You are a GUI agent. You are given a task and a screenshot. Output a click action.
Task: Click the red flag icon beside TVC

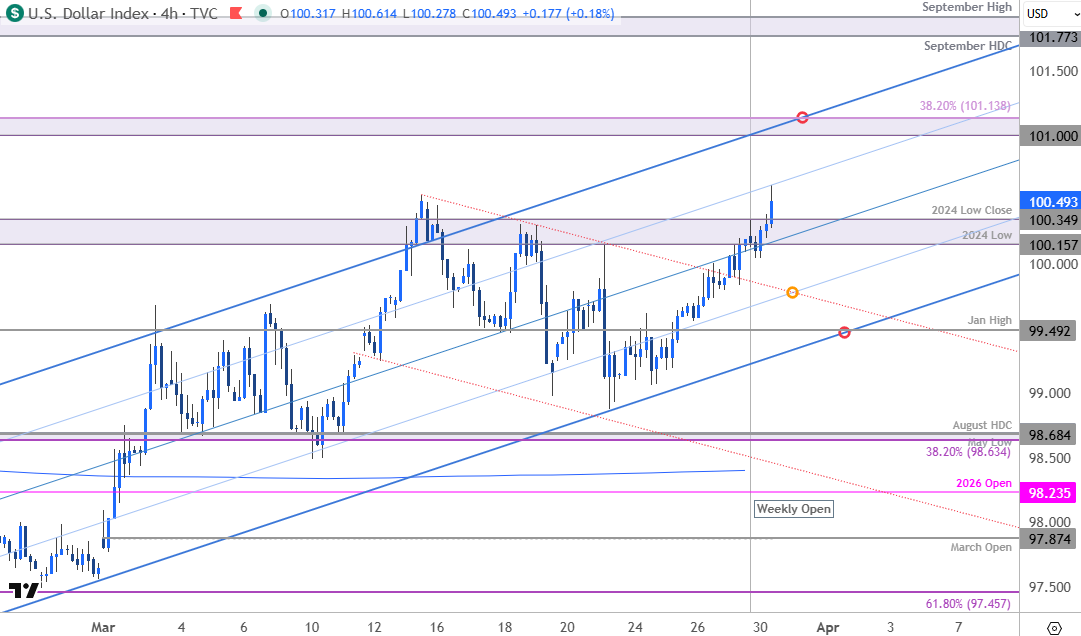click(236, 13)
